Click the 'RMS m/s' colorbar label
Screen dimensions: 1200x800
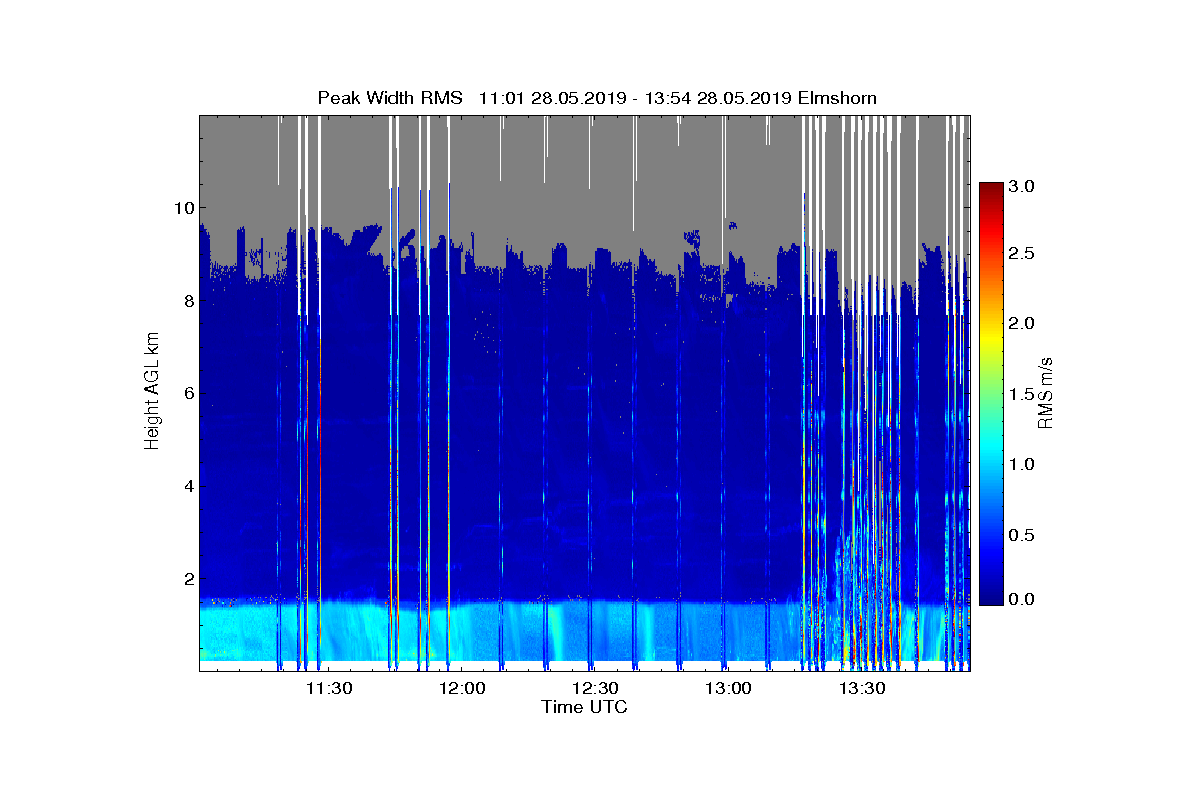coord(1045,392)
